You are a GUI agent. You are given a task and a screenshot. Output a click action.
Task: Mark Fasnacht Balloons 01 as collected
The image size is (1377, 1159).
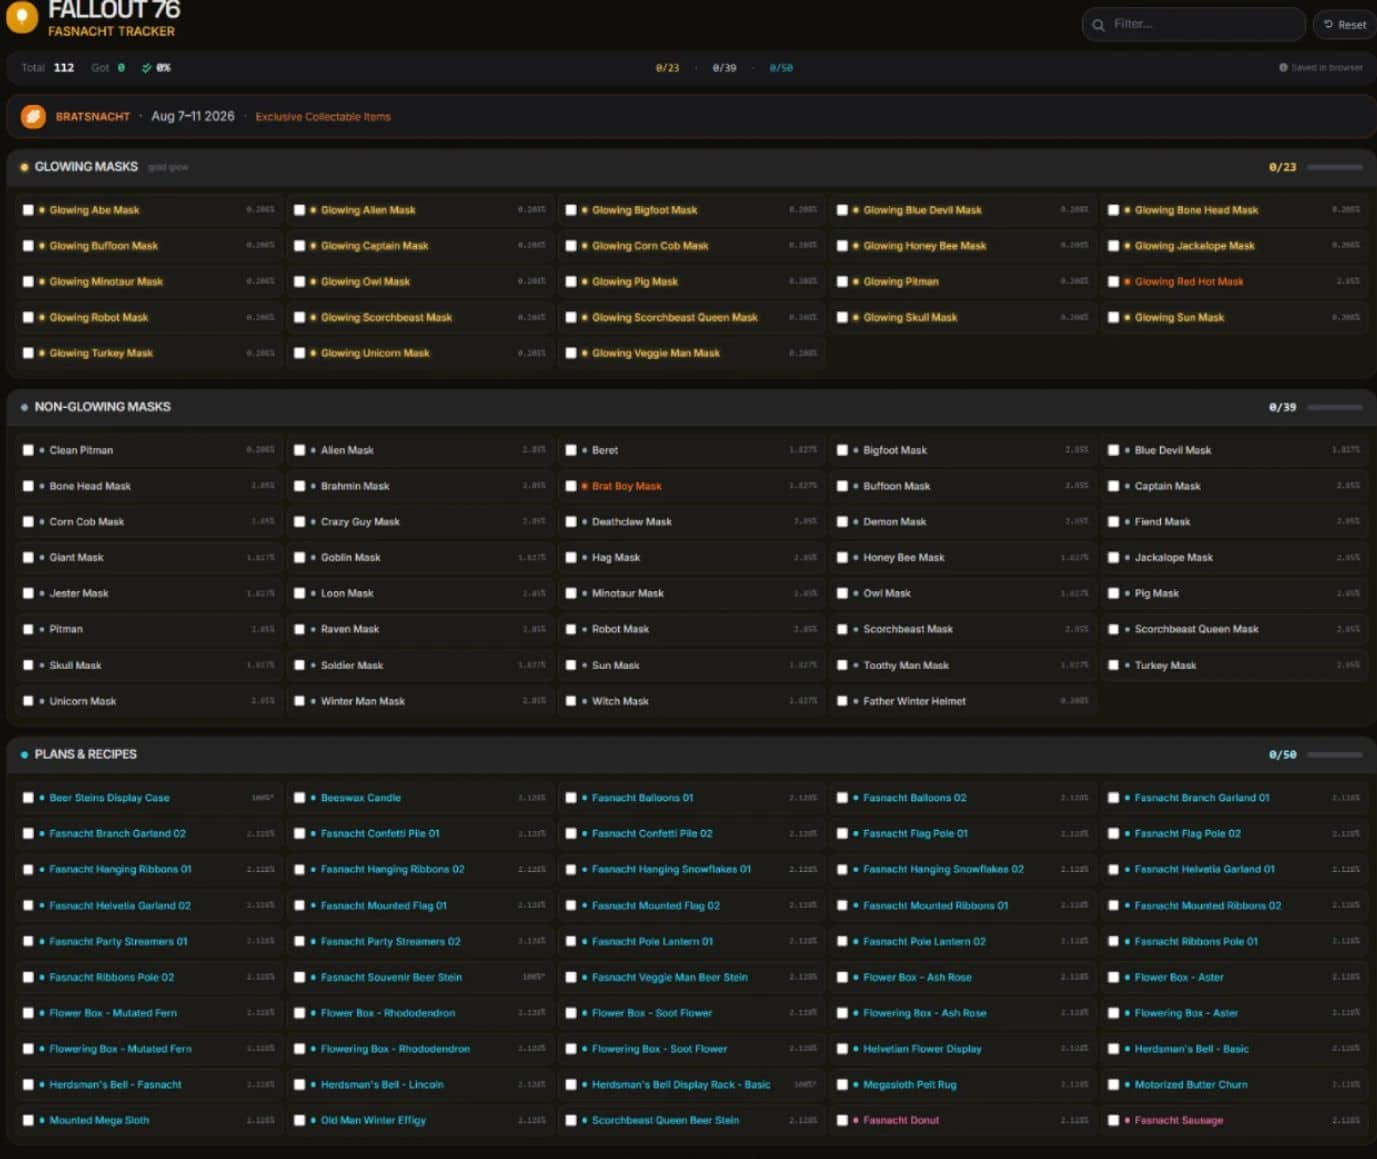571,798
